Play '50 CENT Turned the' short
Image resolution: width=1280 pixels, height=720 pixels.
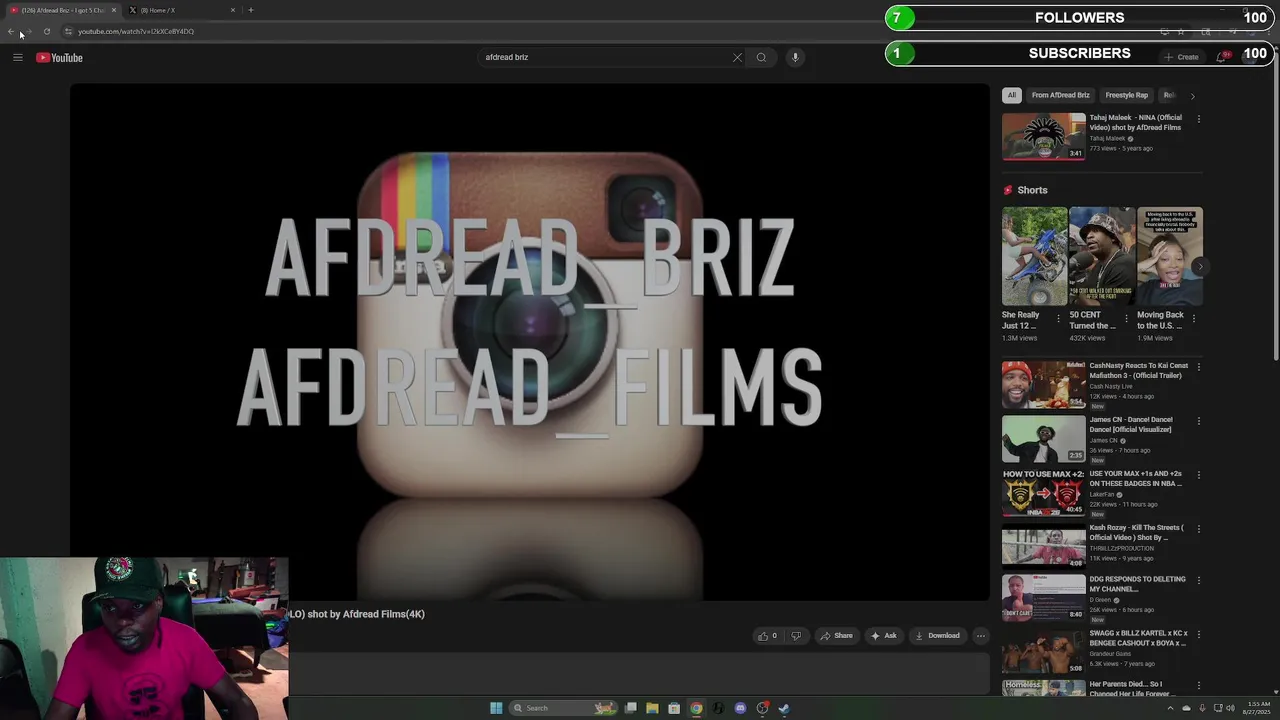pyautogui.click(x=1102, y=256)
